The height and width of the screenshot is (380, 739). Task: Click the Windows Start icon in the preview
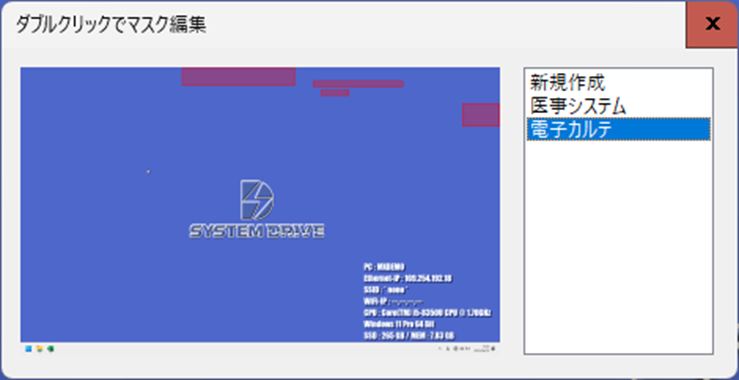28,349
